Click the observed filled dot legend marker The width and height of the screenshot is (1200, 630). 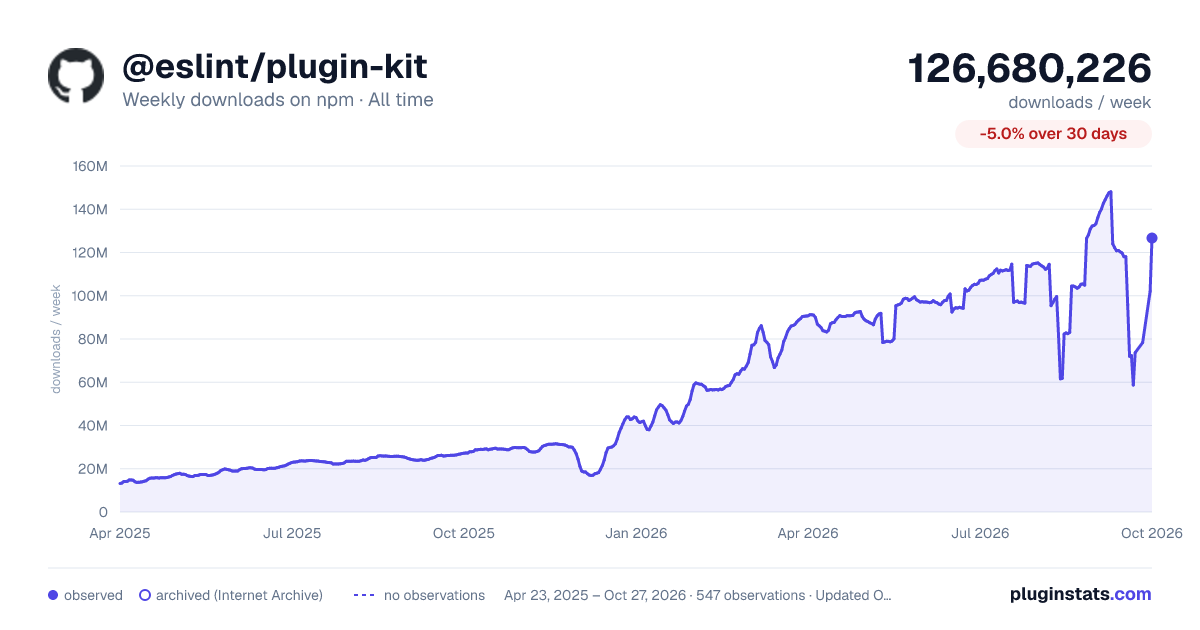tap(53, 595)
